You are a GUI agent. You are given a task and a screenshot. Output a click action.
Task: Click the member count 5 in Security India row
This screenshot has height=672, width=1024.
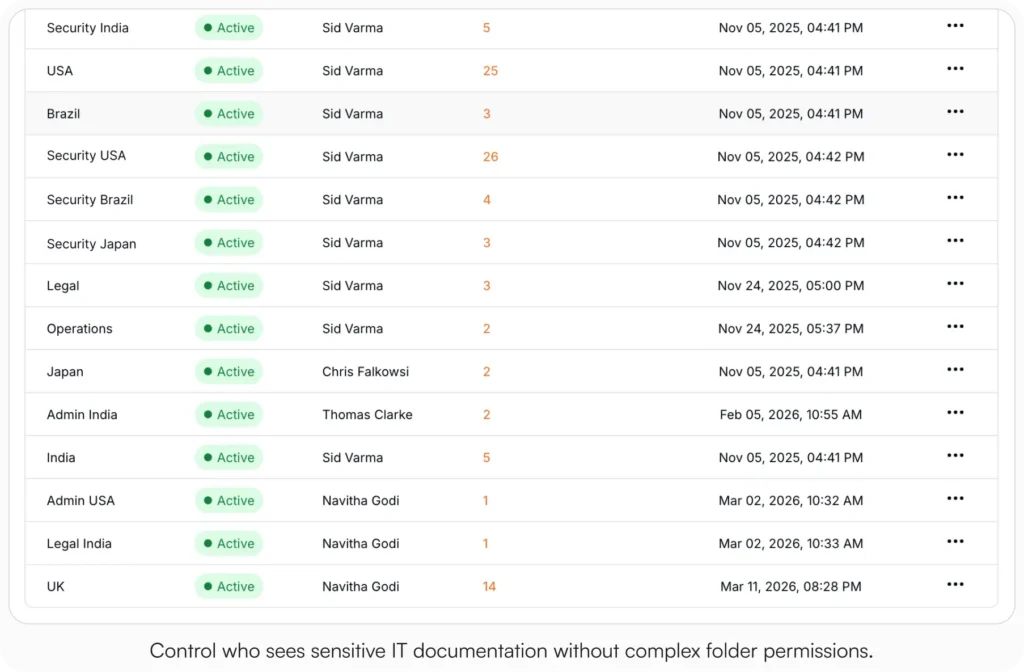tap(487, 28)
